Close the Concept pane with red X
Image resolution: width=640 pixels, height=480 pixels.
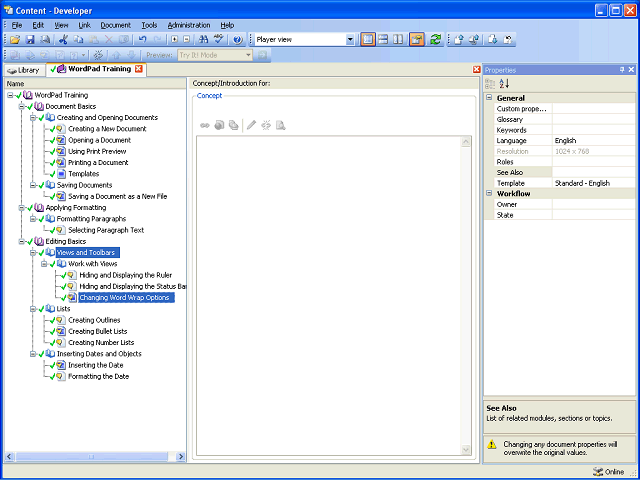pyautogui.click(x=476, y=70)
